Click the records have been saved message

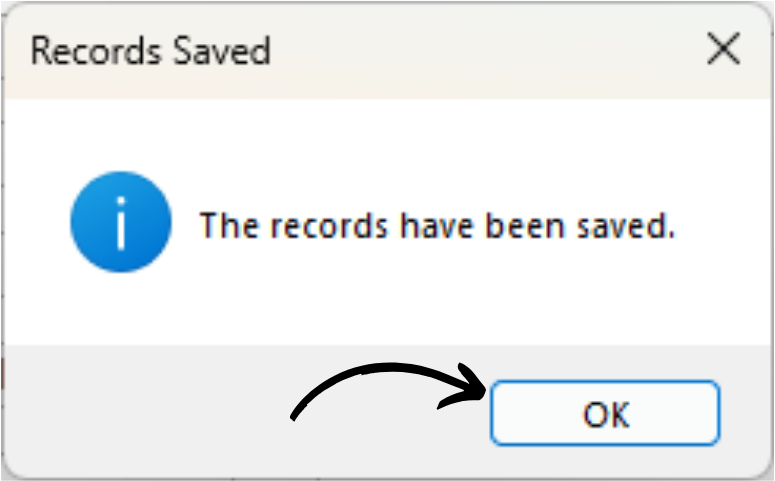[437, 226]
